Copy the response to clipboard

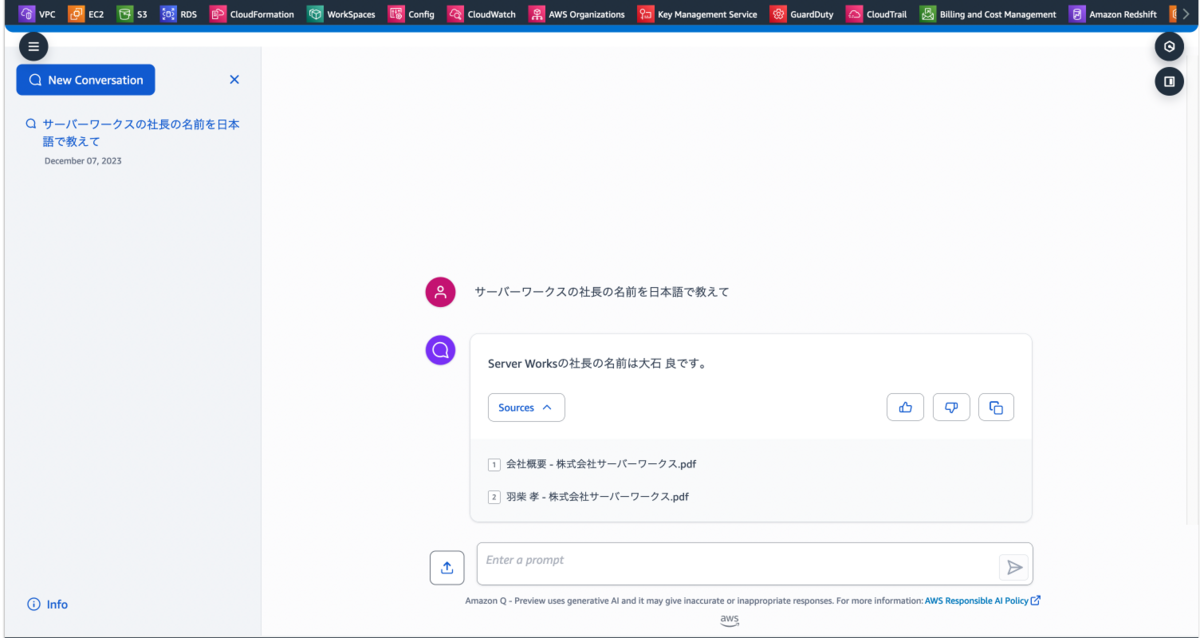pyautogui.click(x=996, y=407)
